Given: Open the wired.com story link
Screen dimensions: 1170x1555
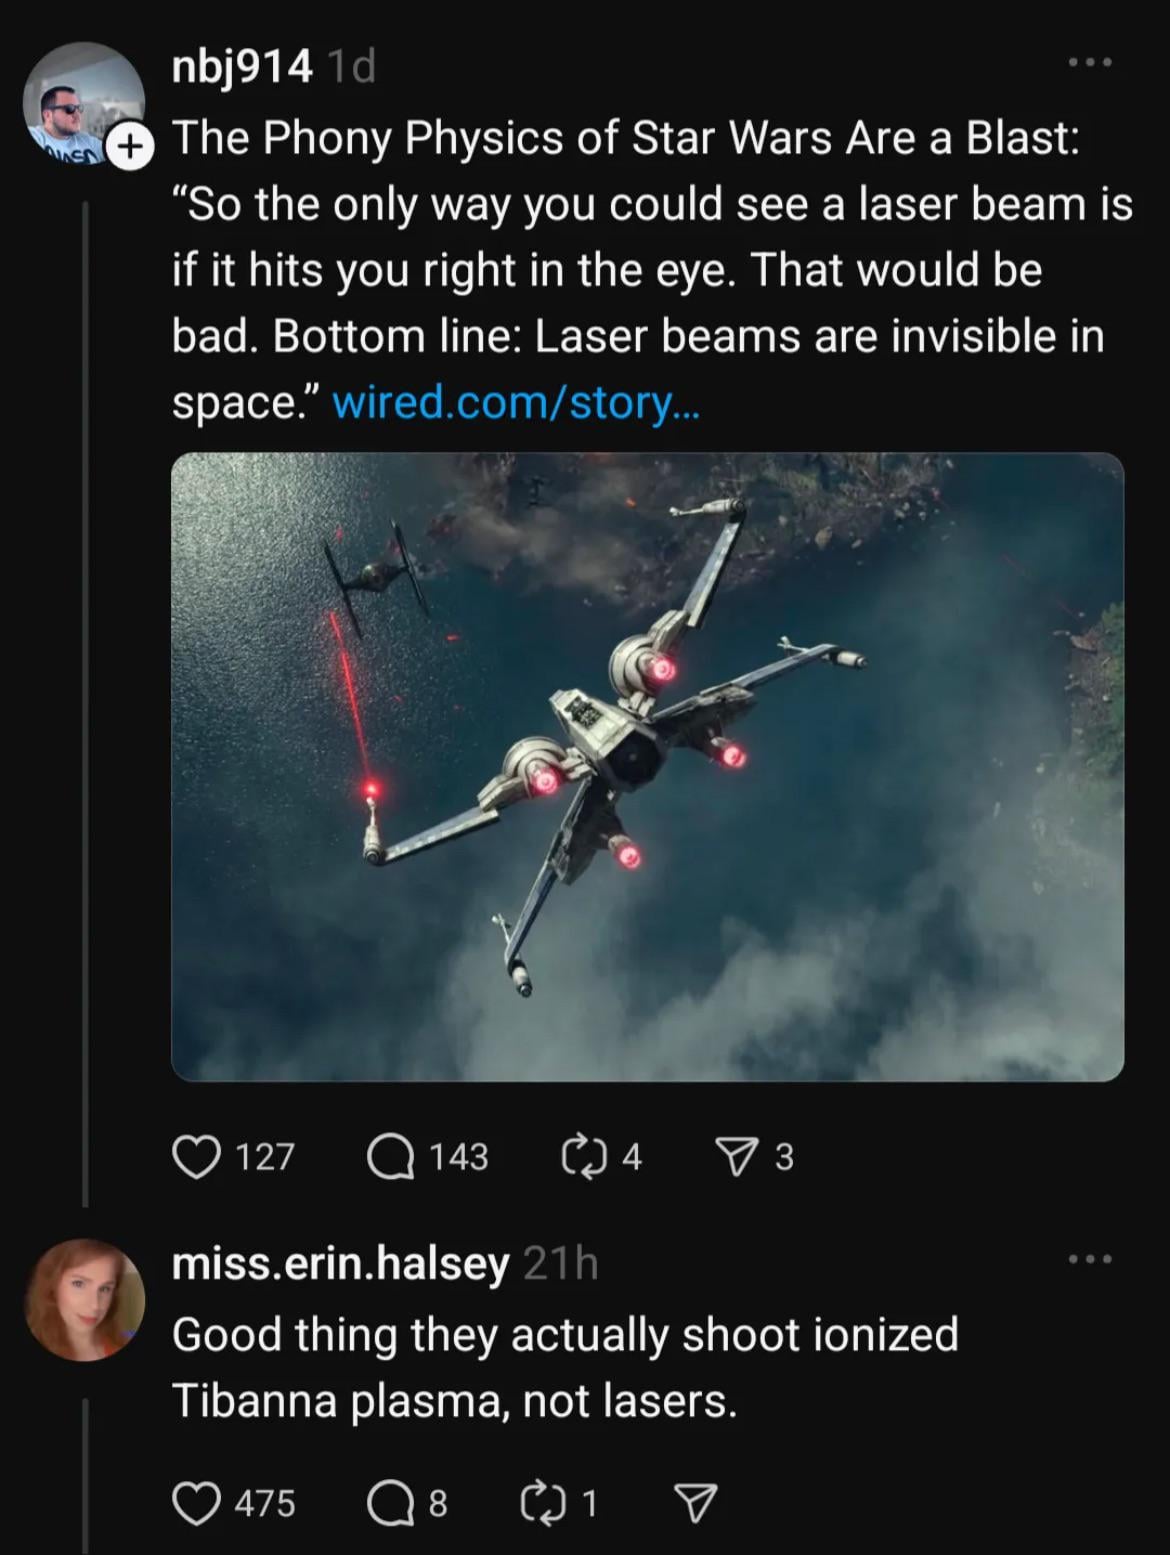Looking at the screenshot, I should [516, 402].
